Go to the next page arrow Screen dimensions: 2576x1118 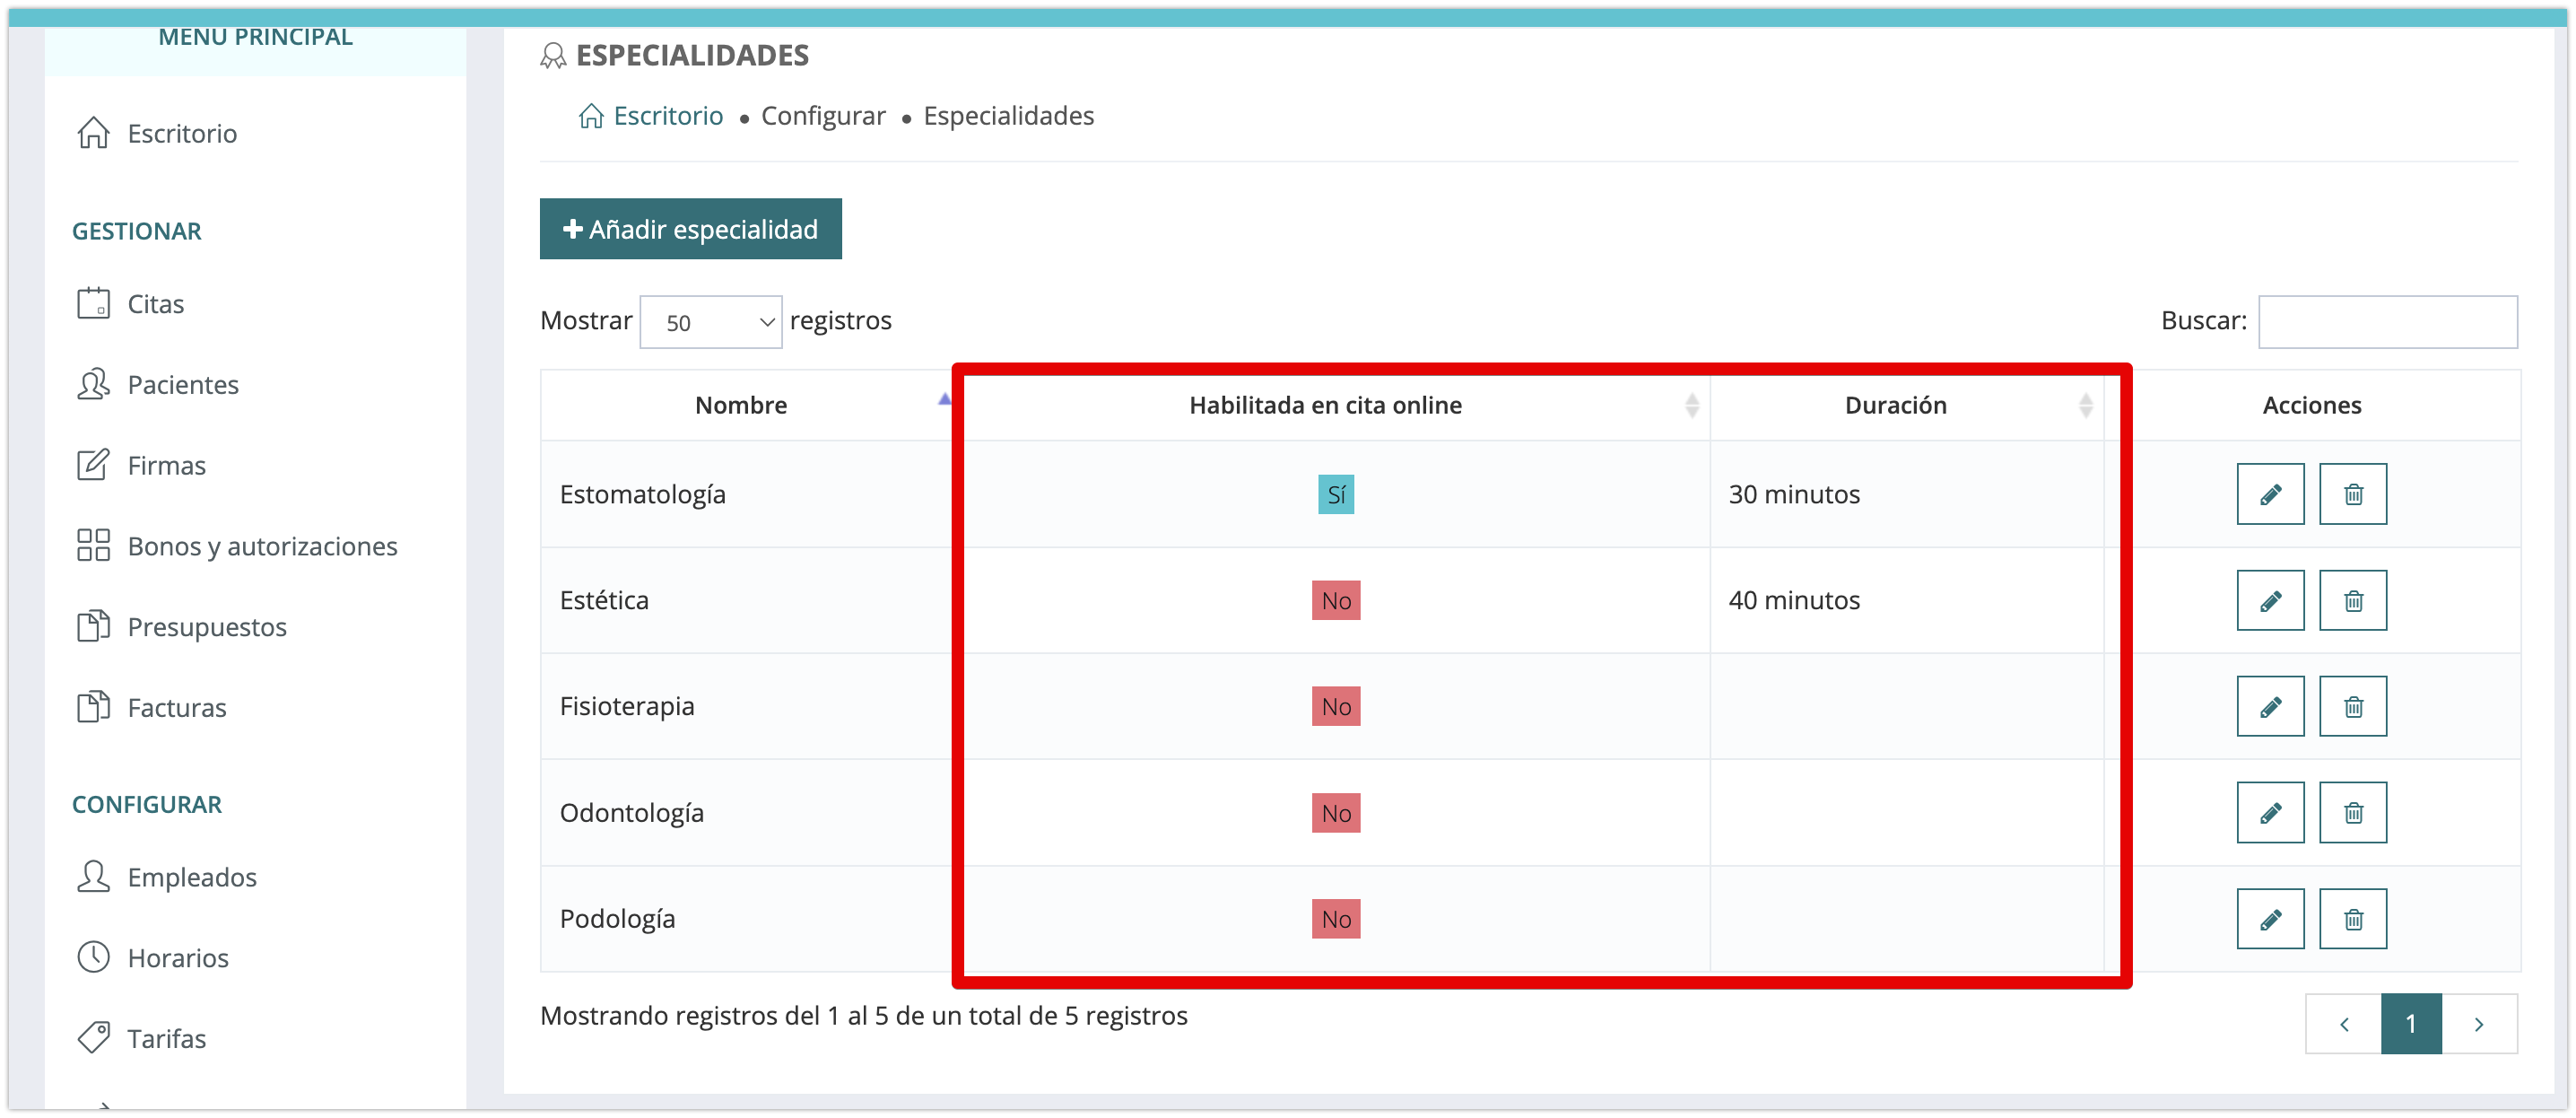point(2478,1023)
